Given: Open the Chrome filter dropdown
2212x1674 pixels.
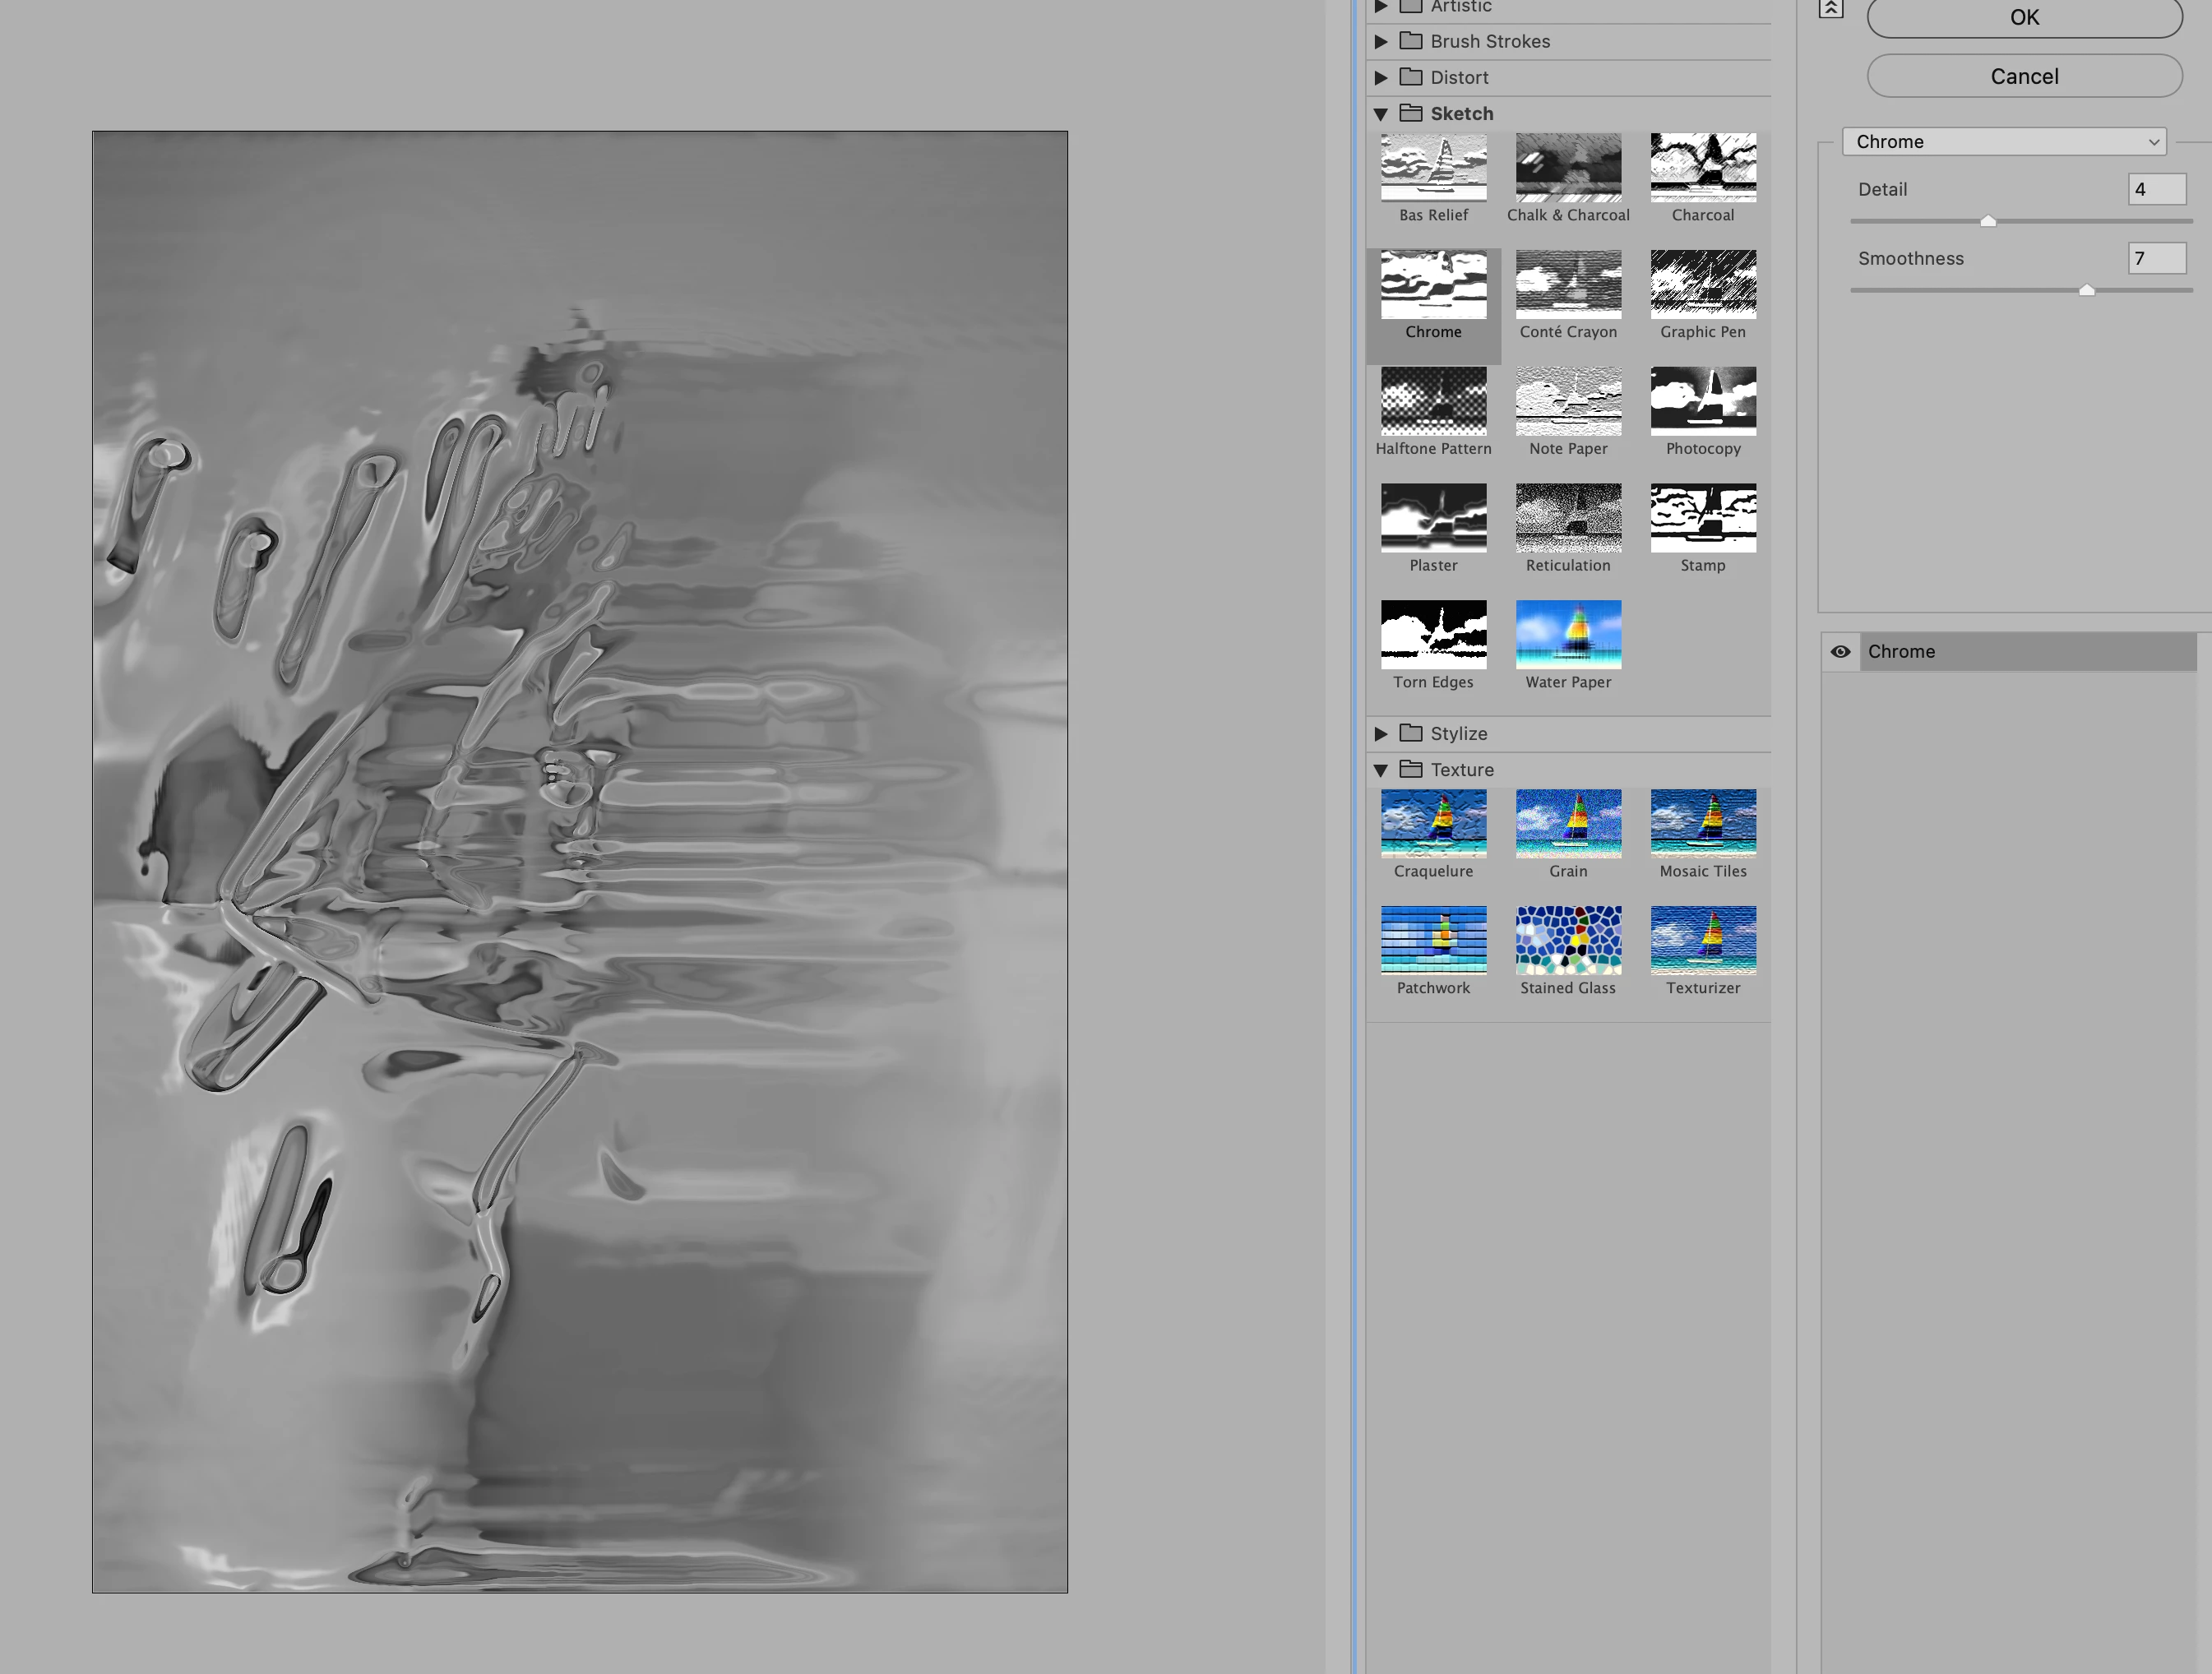Looking at the screenshot, I should (x=2004, y=142).
